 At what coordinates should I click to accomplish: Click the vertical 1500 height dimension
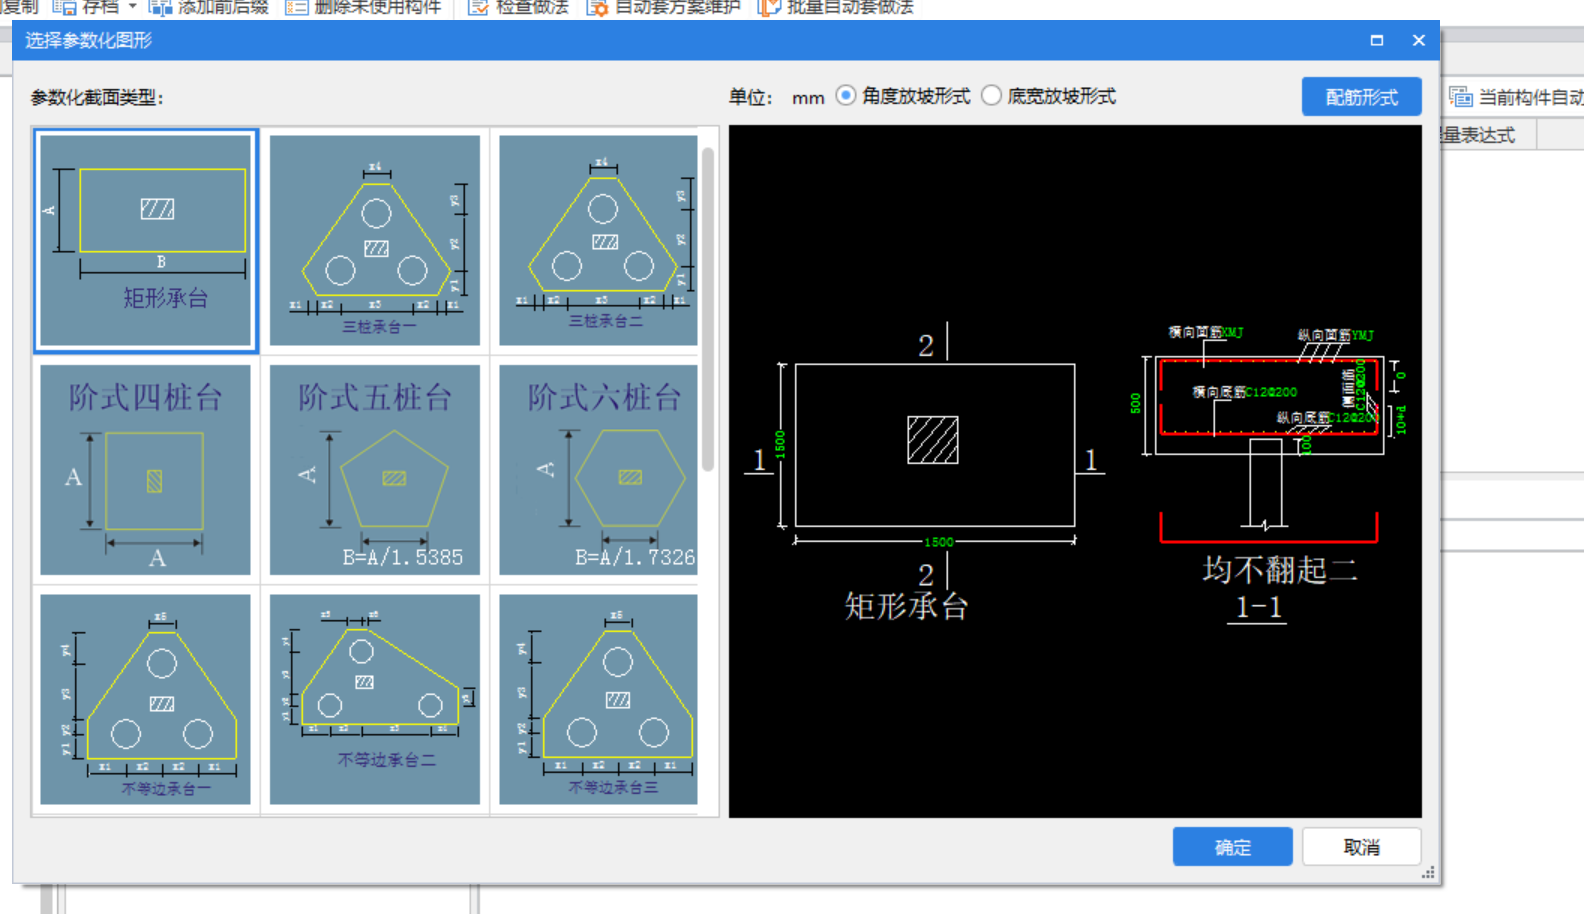(x=780, y=444)
